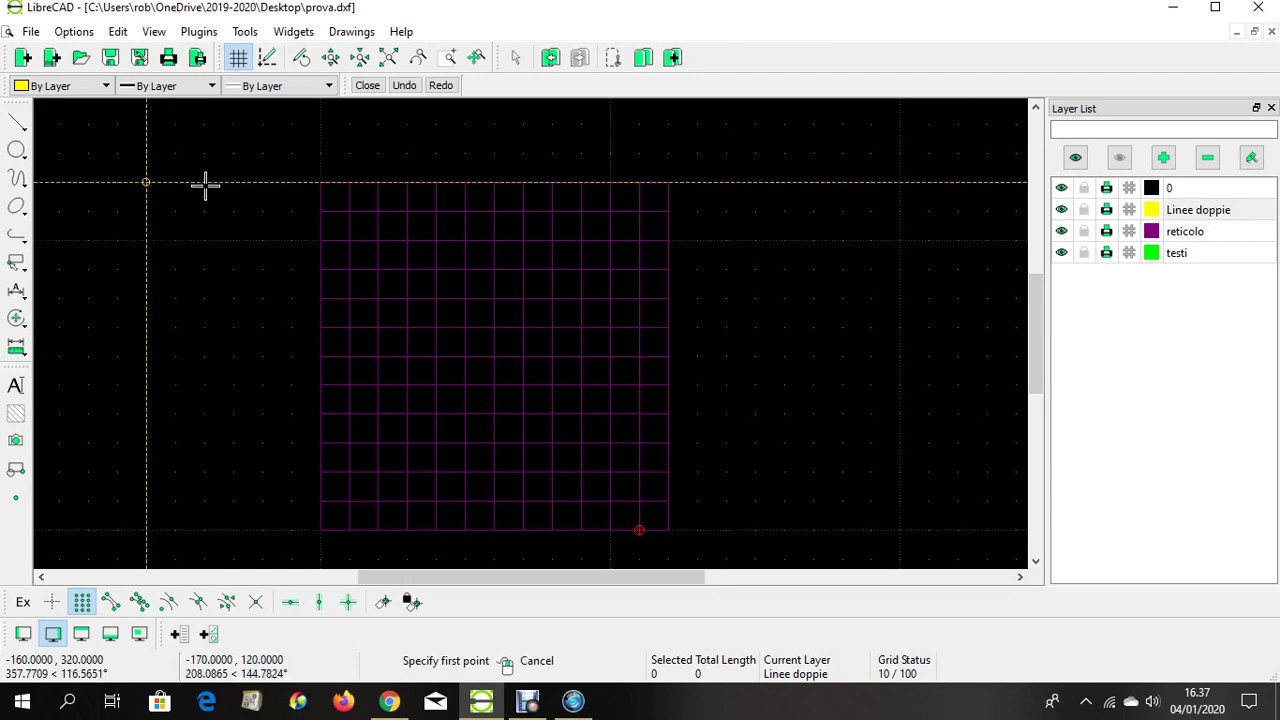The height and width of the screenshot is (720, 1280).
Task: Toggle draft mode in toolbar
Action: pyautogui.click(x=267, y=58)
